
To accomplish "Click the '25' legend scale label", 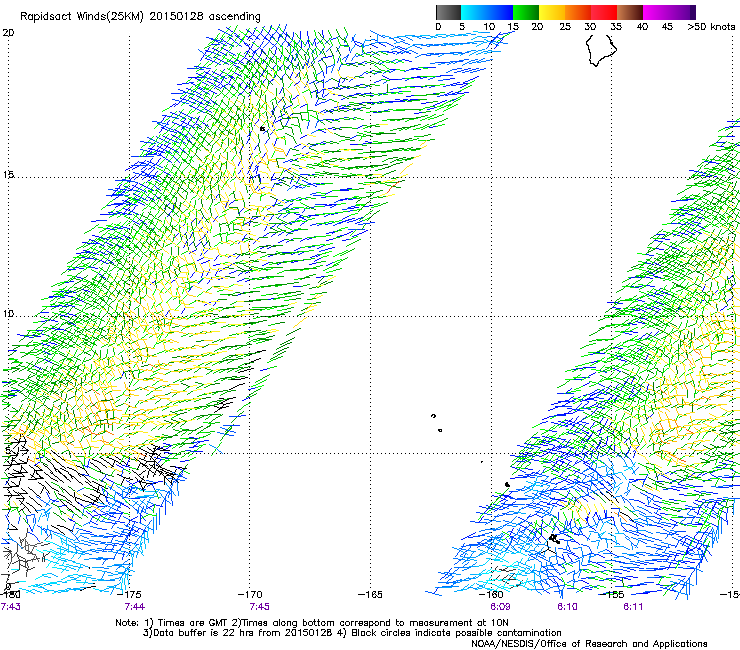I will point(565,27).
